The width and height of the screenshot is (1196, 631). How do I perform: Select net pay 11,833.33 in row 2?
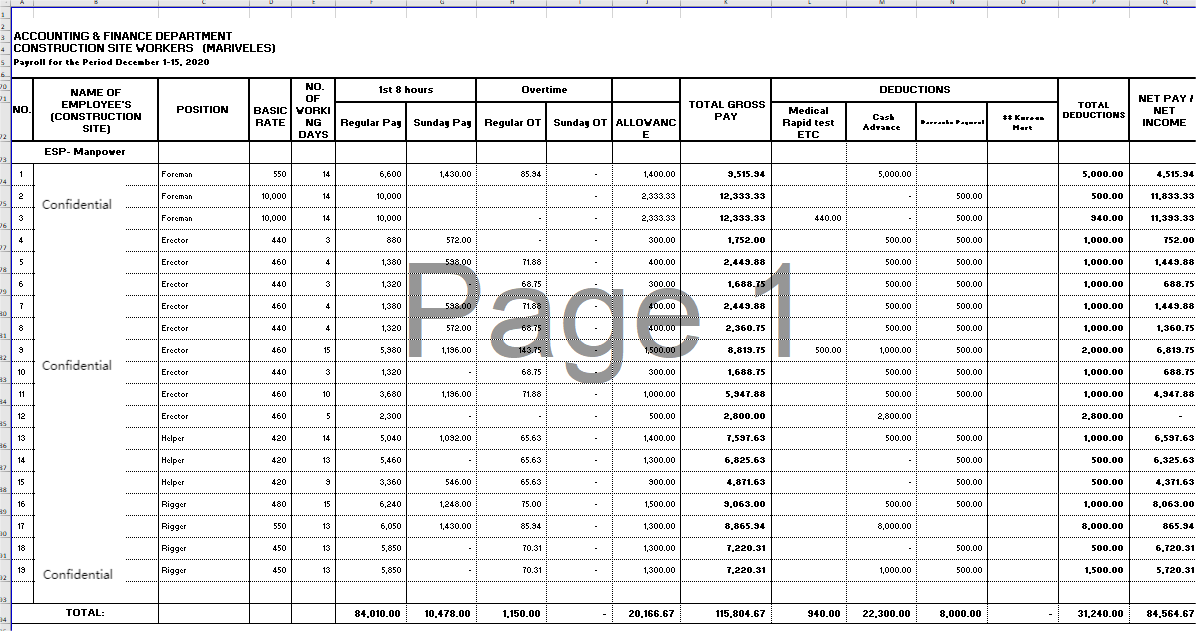tap(1172, 196)
